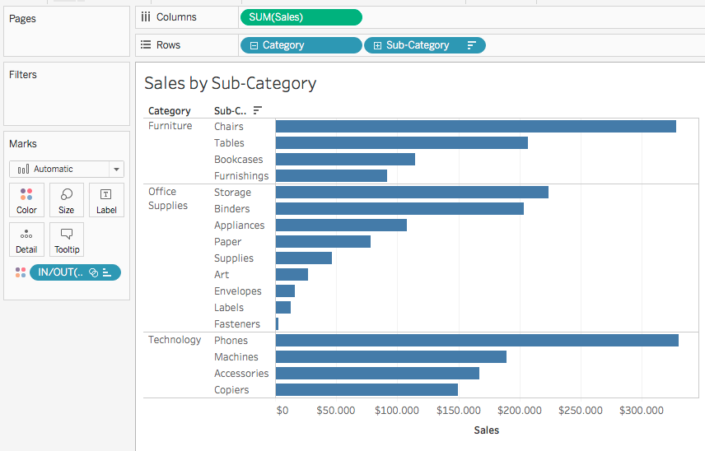Open the Label marks card

point(106,200)
